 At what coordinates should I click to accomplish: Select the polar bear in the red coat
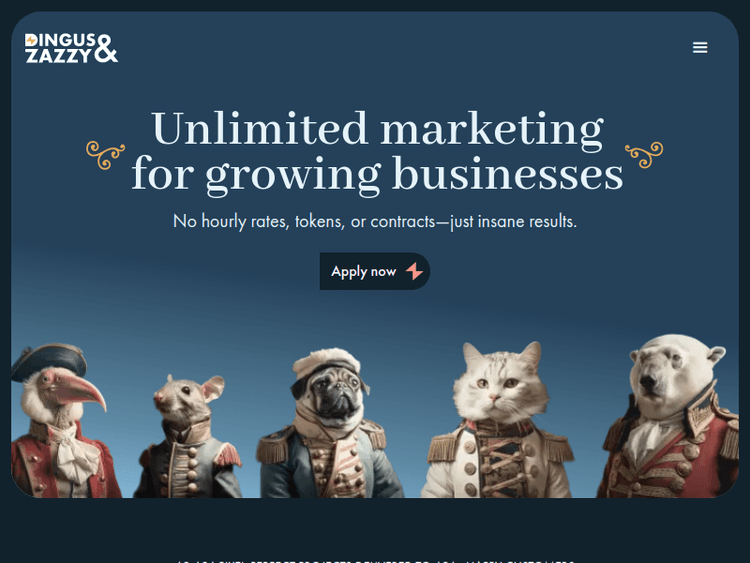[x=670, y=416]
